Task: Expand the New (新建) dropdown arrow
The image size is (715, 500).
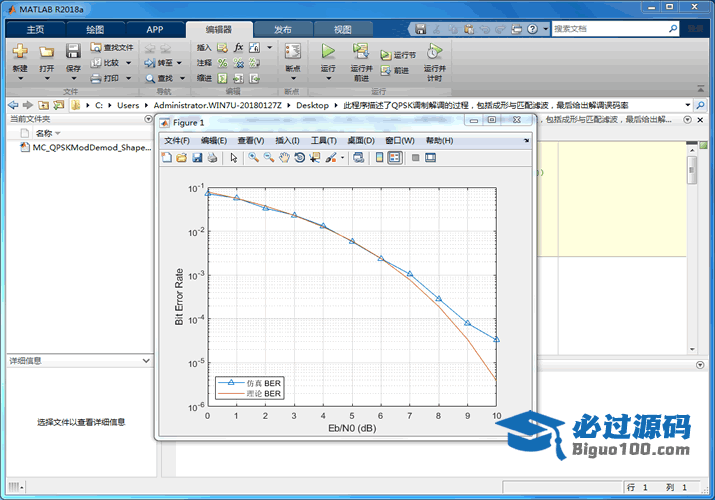Action: [20, 77]
